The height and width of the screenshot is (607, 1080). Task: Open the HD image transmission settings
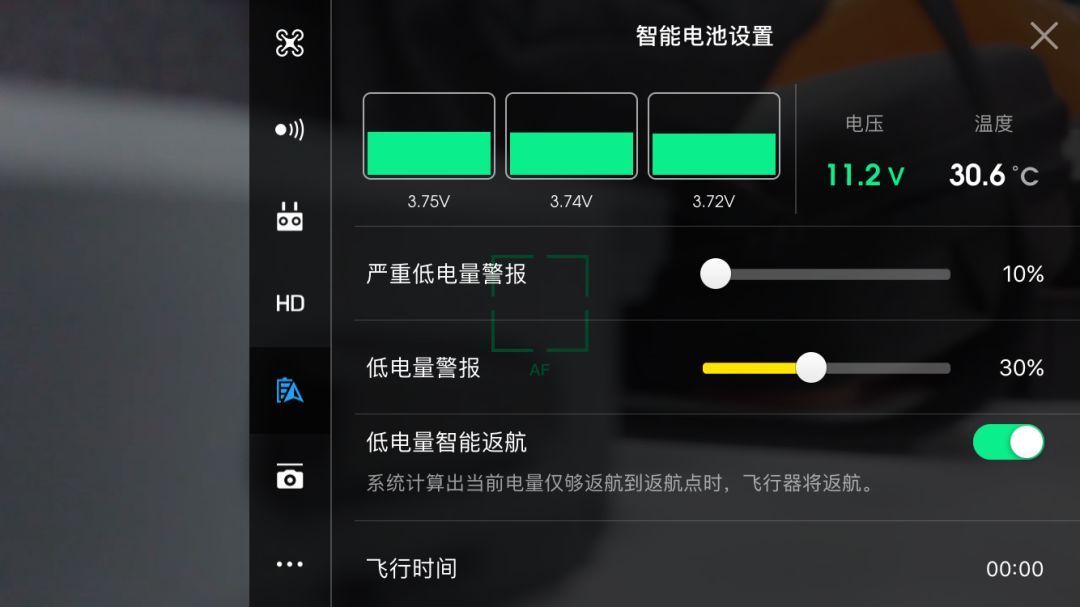tap(290, 303)
